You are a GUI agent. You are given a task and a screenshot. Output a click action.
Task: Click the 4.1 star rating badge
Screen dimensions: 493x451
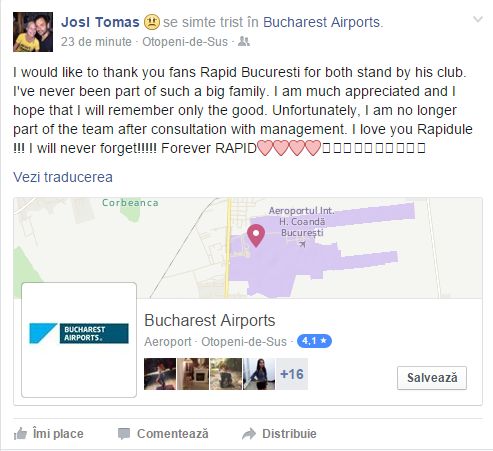click(314, 341)
